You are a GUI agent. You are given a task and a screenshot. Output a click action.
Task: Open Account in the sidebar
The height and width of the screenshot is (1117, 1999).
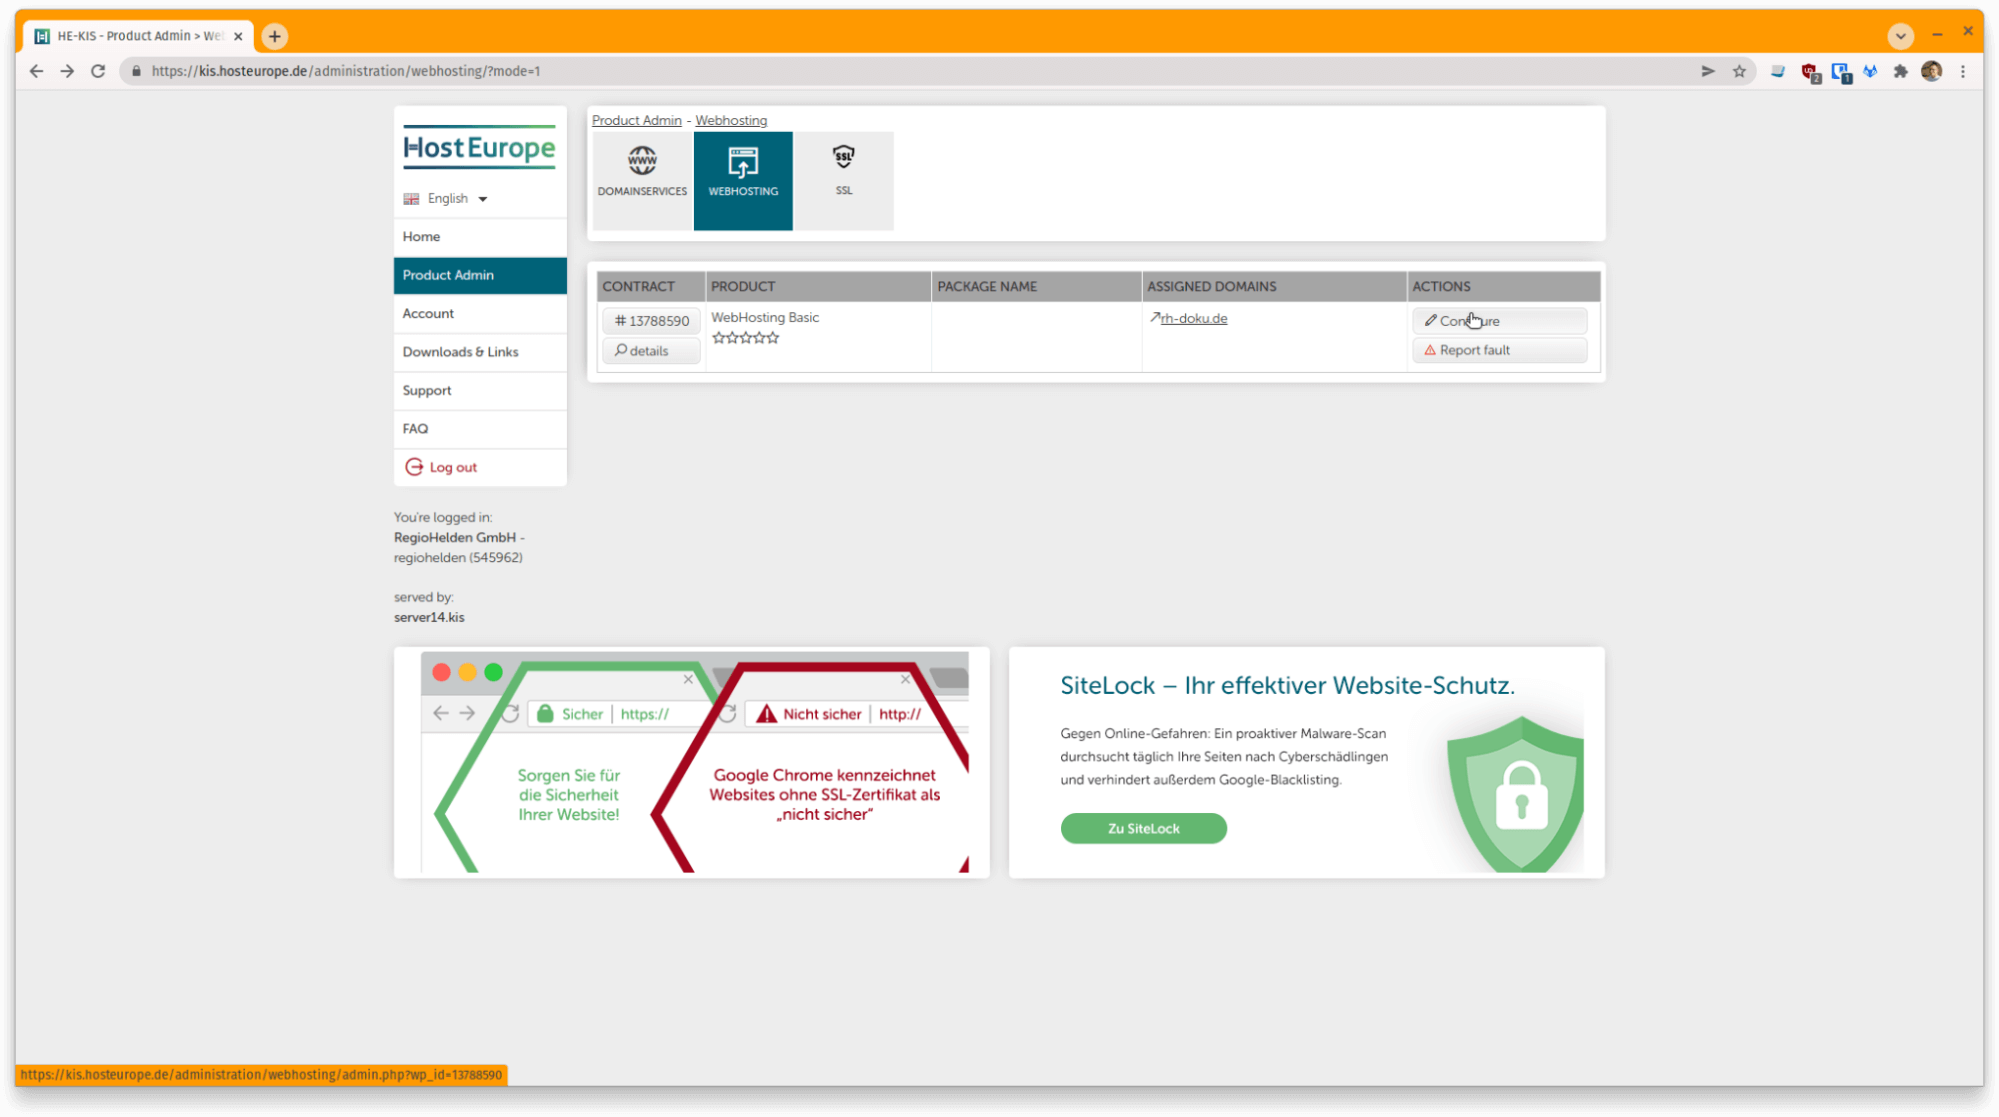click(480, 313)
